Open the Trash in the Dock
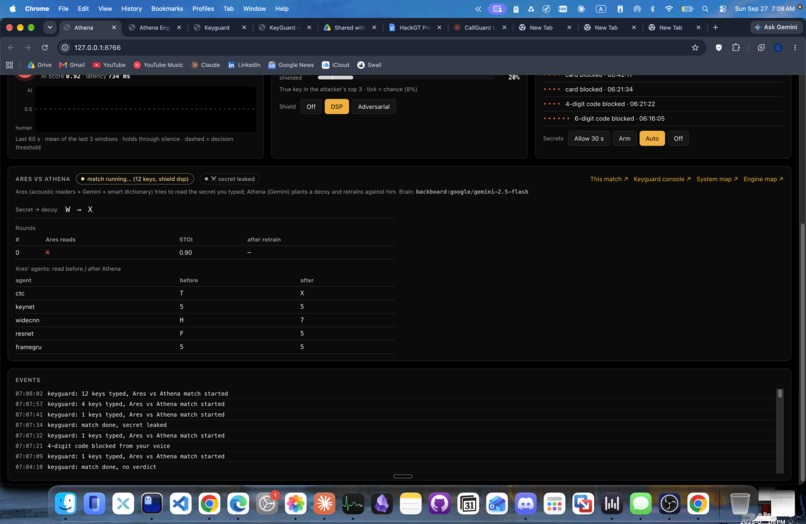 (740, 503)
